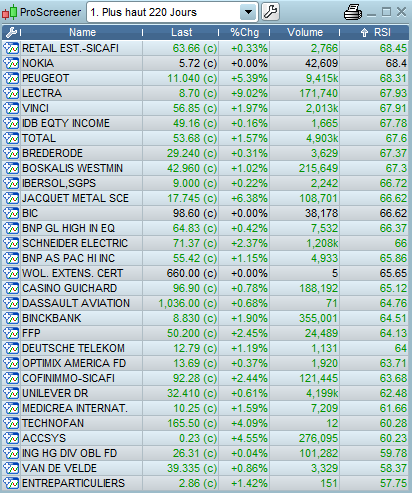Select the PEUGEOT name cell
Screen dimensions: 412x493
click(x=81, y=78)
